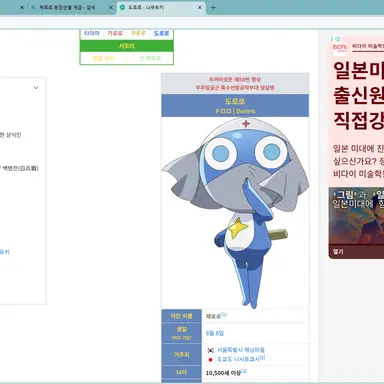Open the 8월 8일 birthday link
The height and width of the screenshot is (384, 384).
click(x=215, y=333)
